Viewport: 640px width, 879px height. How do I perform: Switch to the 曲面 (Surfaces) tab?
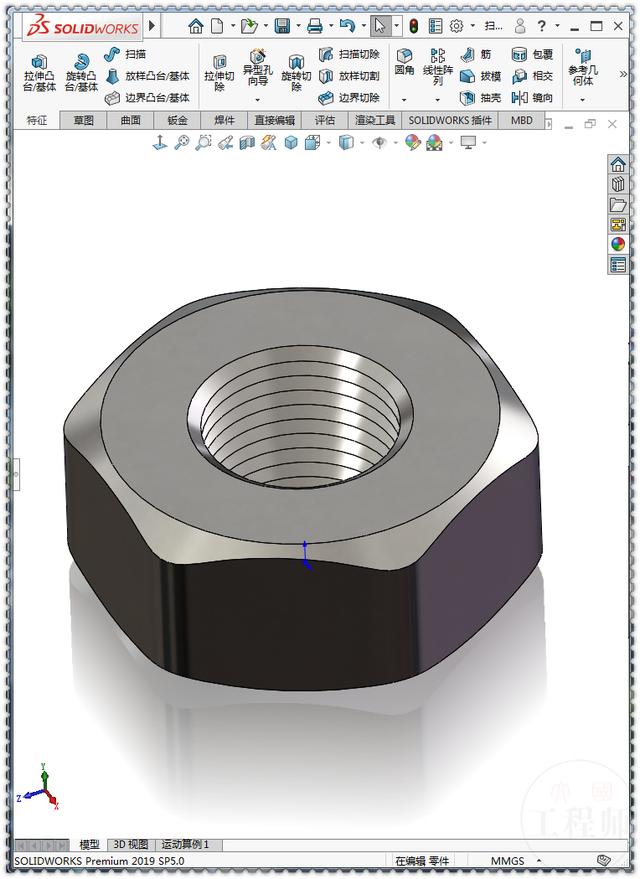(x=131, y=121)
